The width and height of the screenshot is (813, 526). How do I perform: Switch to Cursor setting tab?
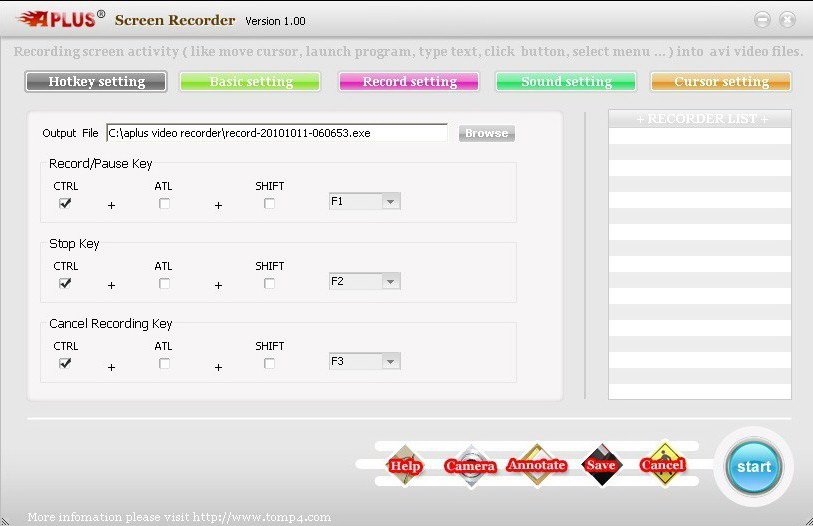click(721, 81)
